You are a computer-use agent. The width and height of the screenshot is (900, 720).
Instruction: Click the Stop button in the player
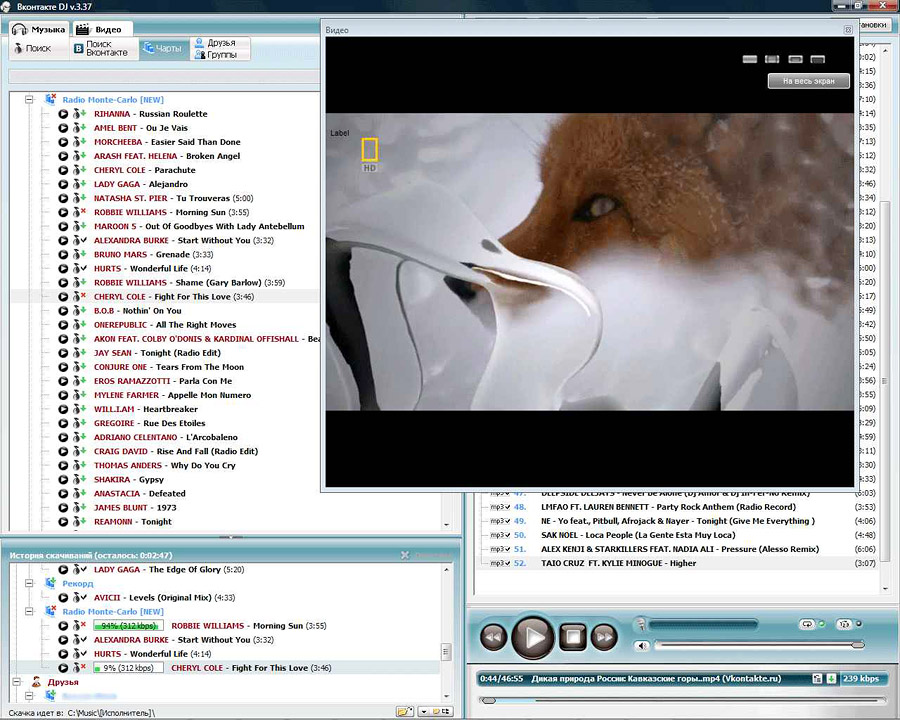point(572,636)
